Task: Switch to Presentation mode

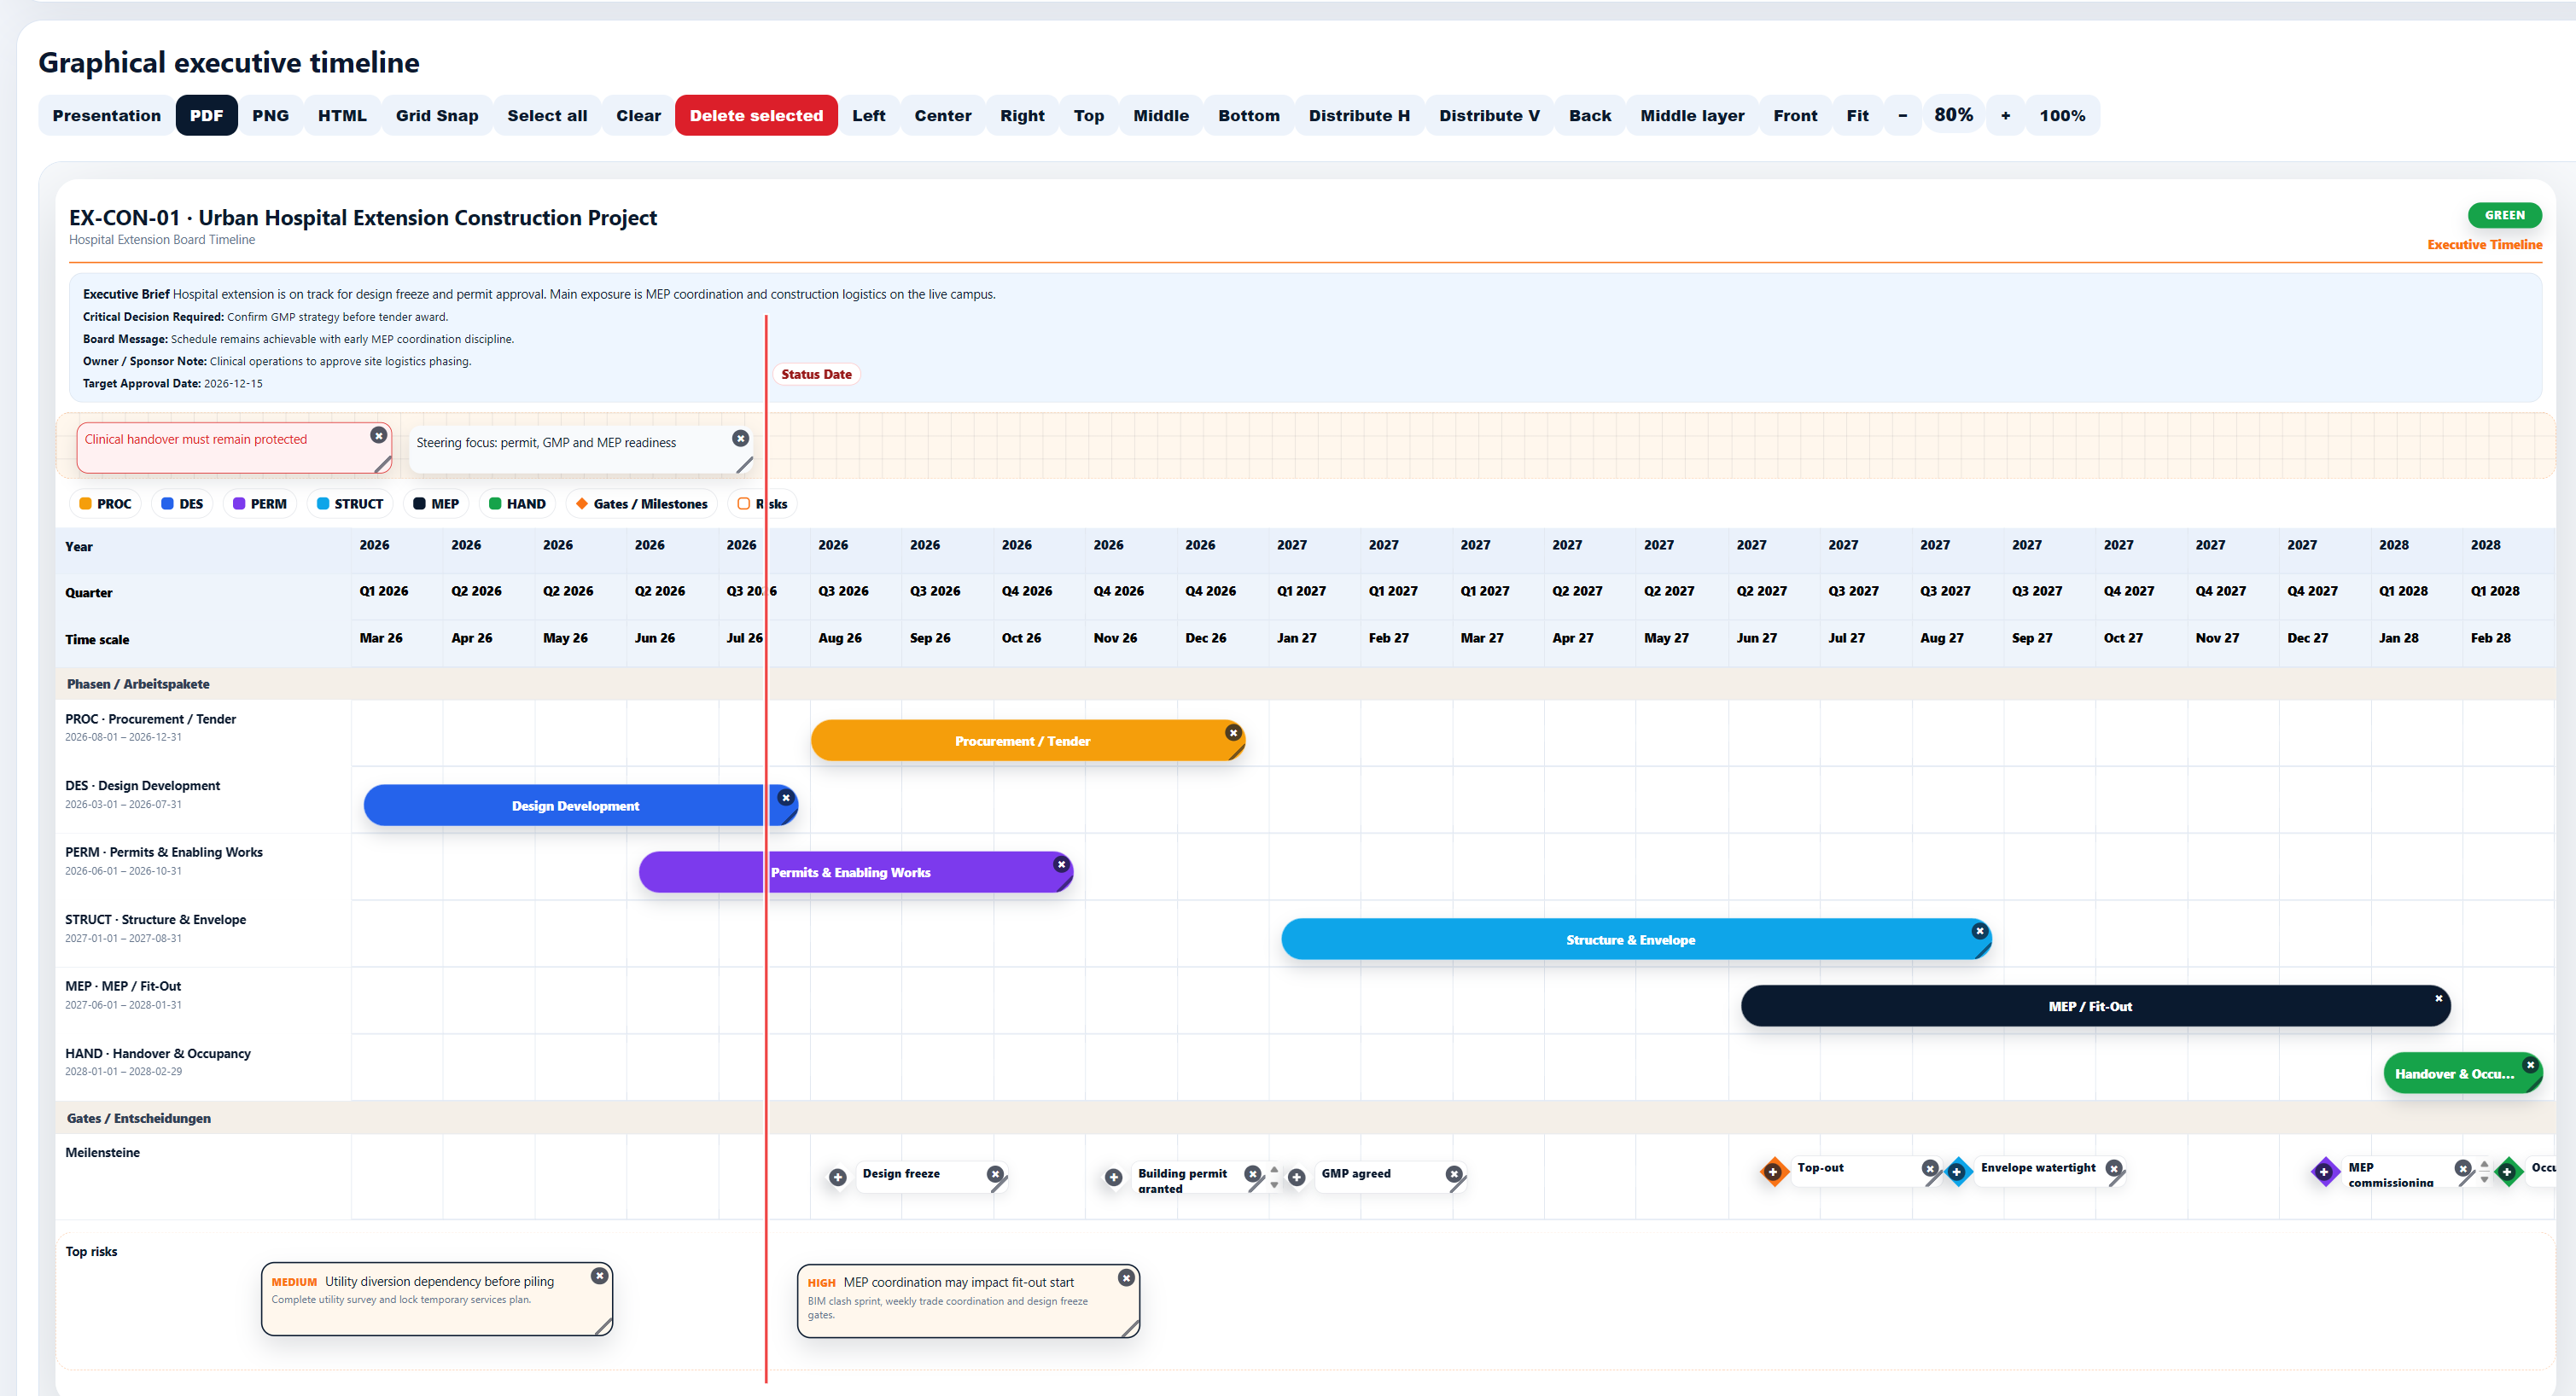Action: 107,116
